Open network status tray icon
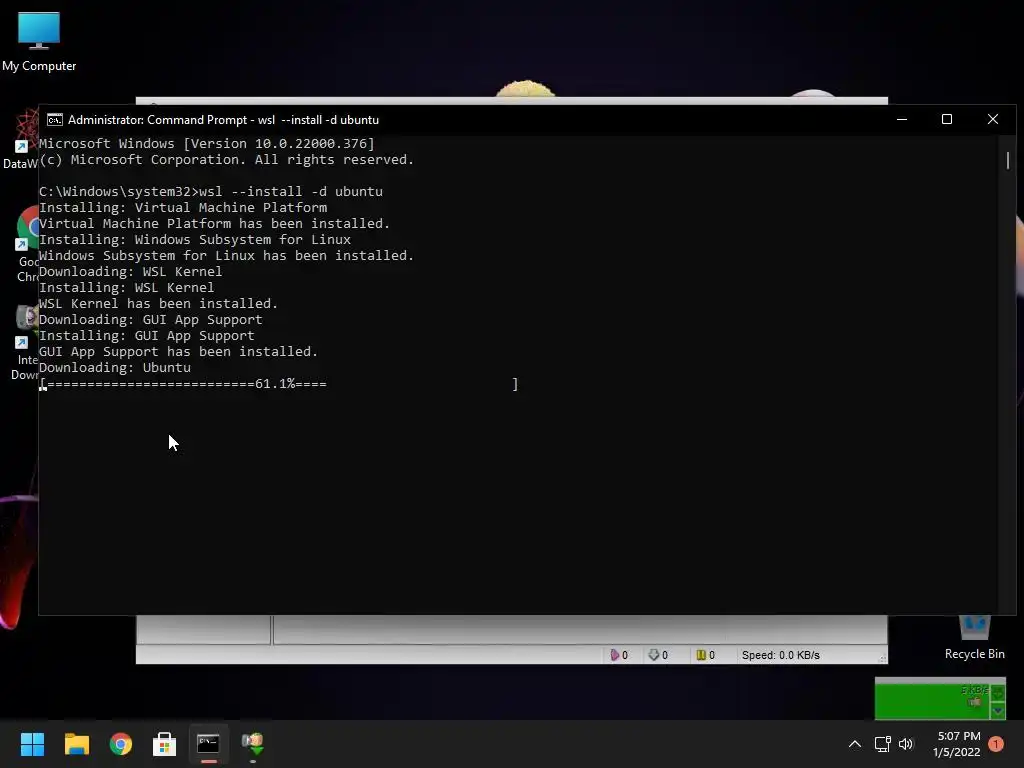The height and width of the screenshot is (768, 1024). coord(882,744)
